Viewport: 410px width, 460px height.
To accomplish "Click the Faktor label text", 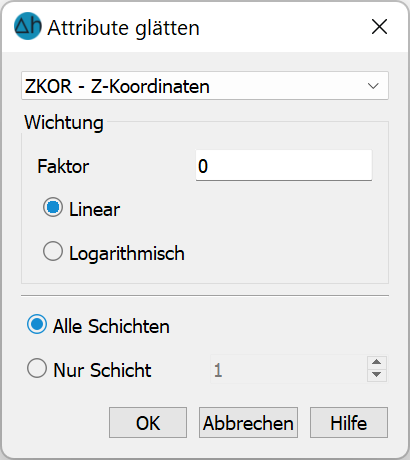I will (x=63, y=166).
